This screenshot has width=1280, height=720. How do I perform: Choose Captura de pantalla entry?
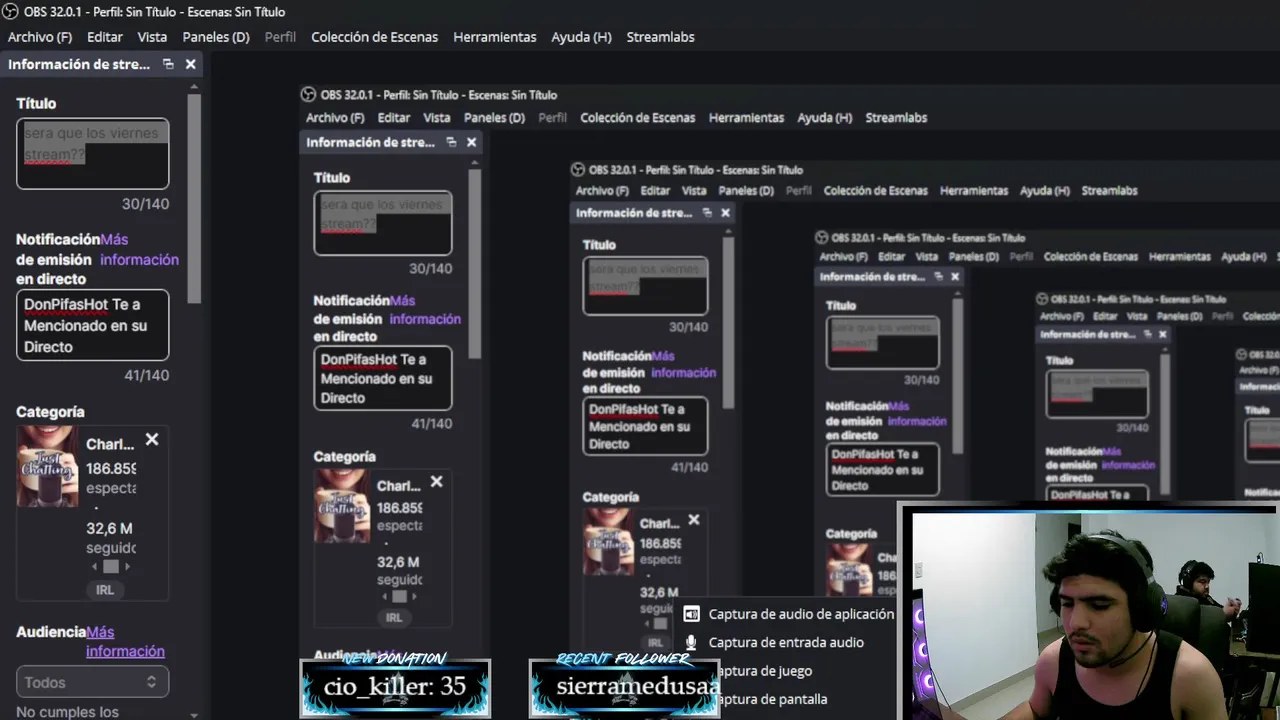coord(772,699)
